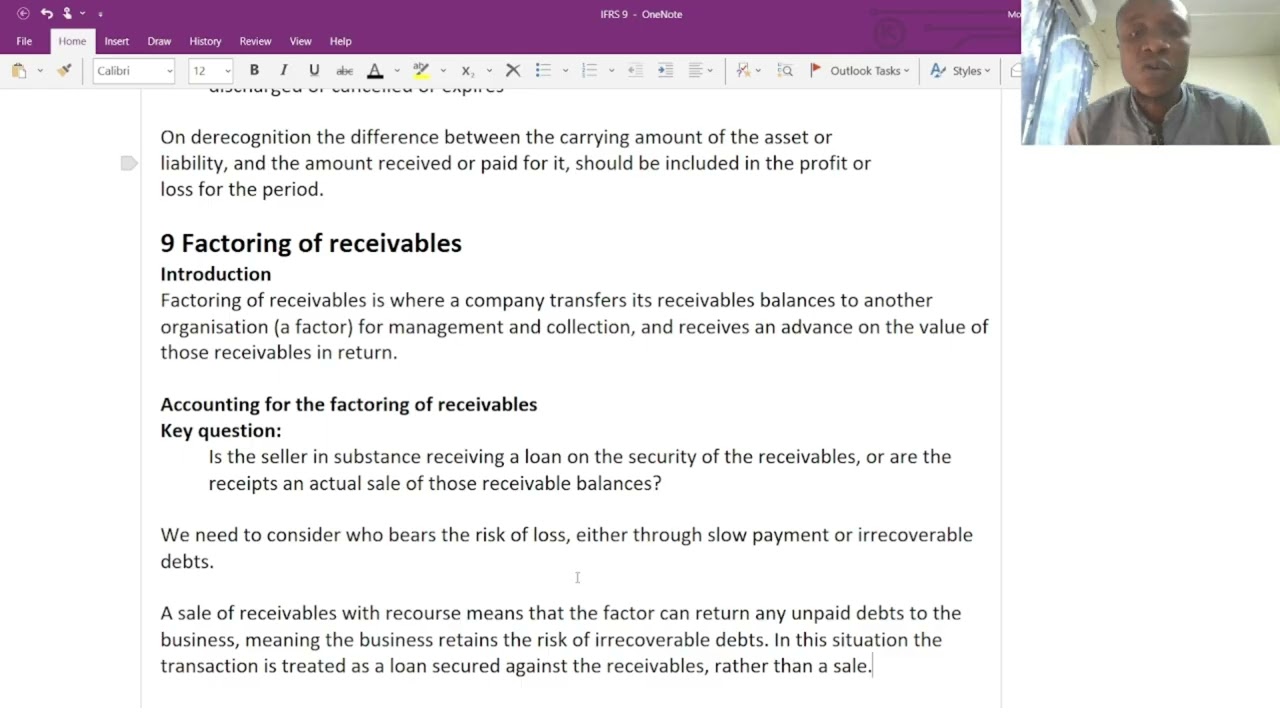
Task: Open the font size 12 box
Action: (210, 71)
